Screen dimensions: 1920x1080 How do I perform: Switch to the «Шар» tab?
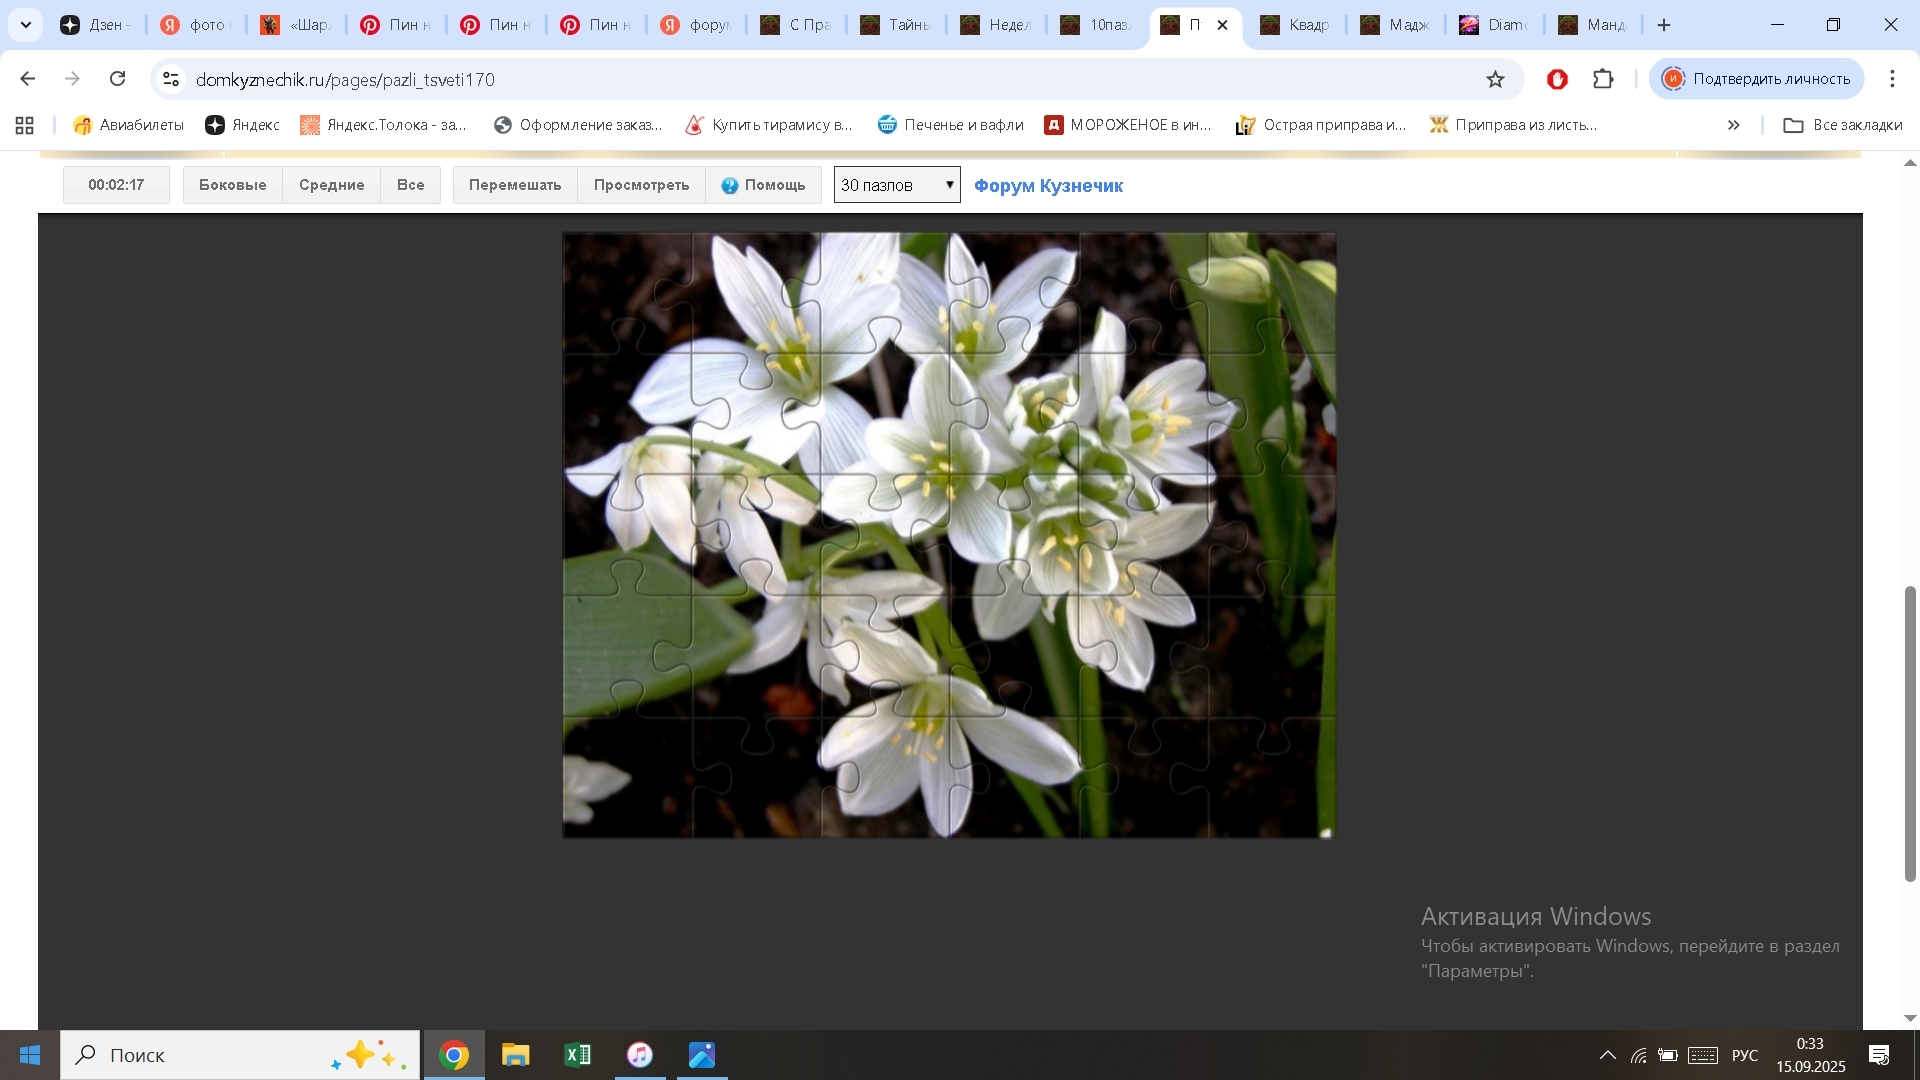click(x=296, y=25)
